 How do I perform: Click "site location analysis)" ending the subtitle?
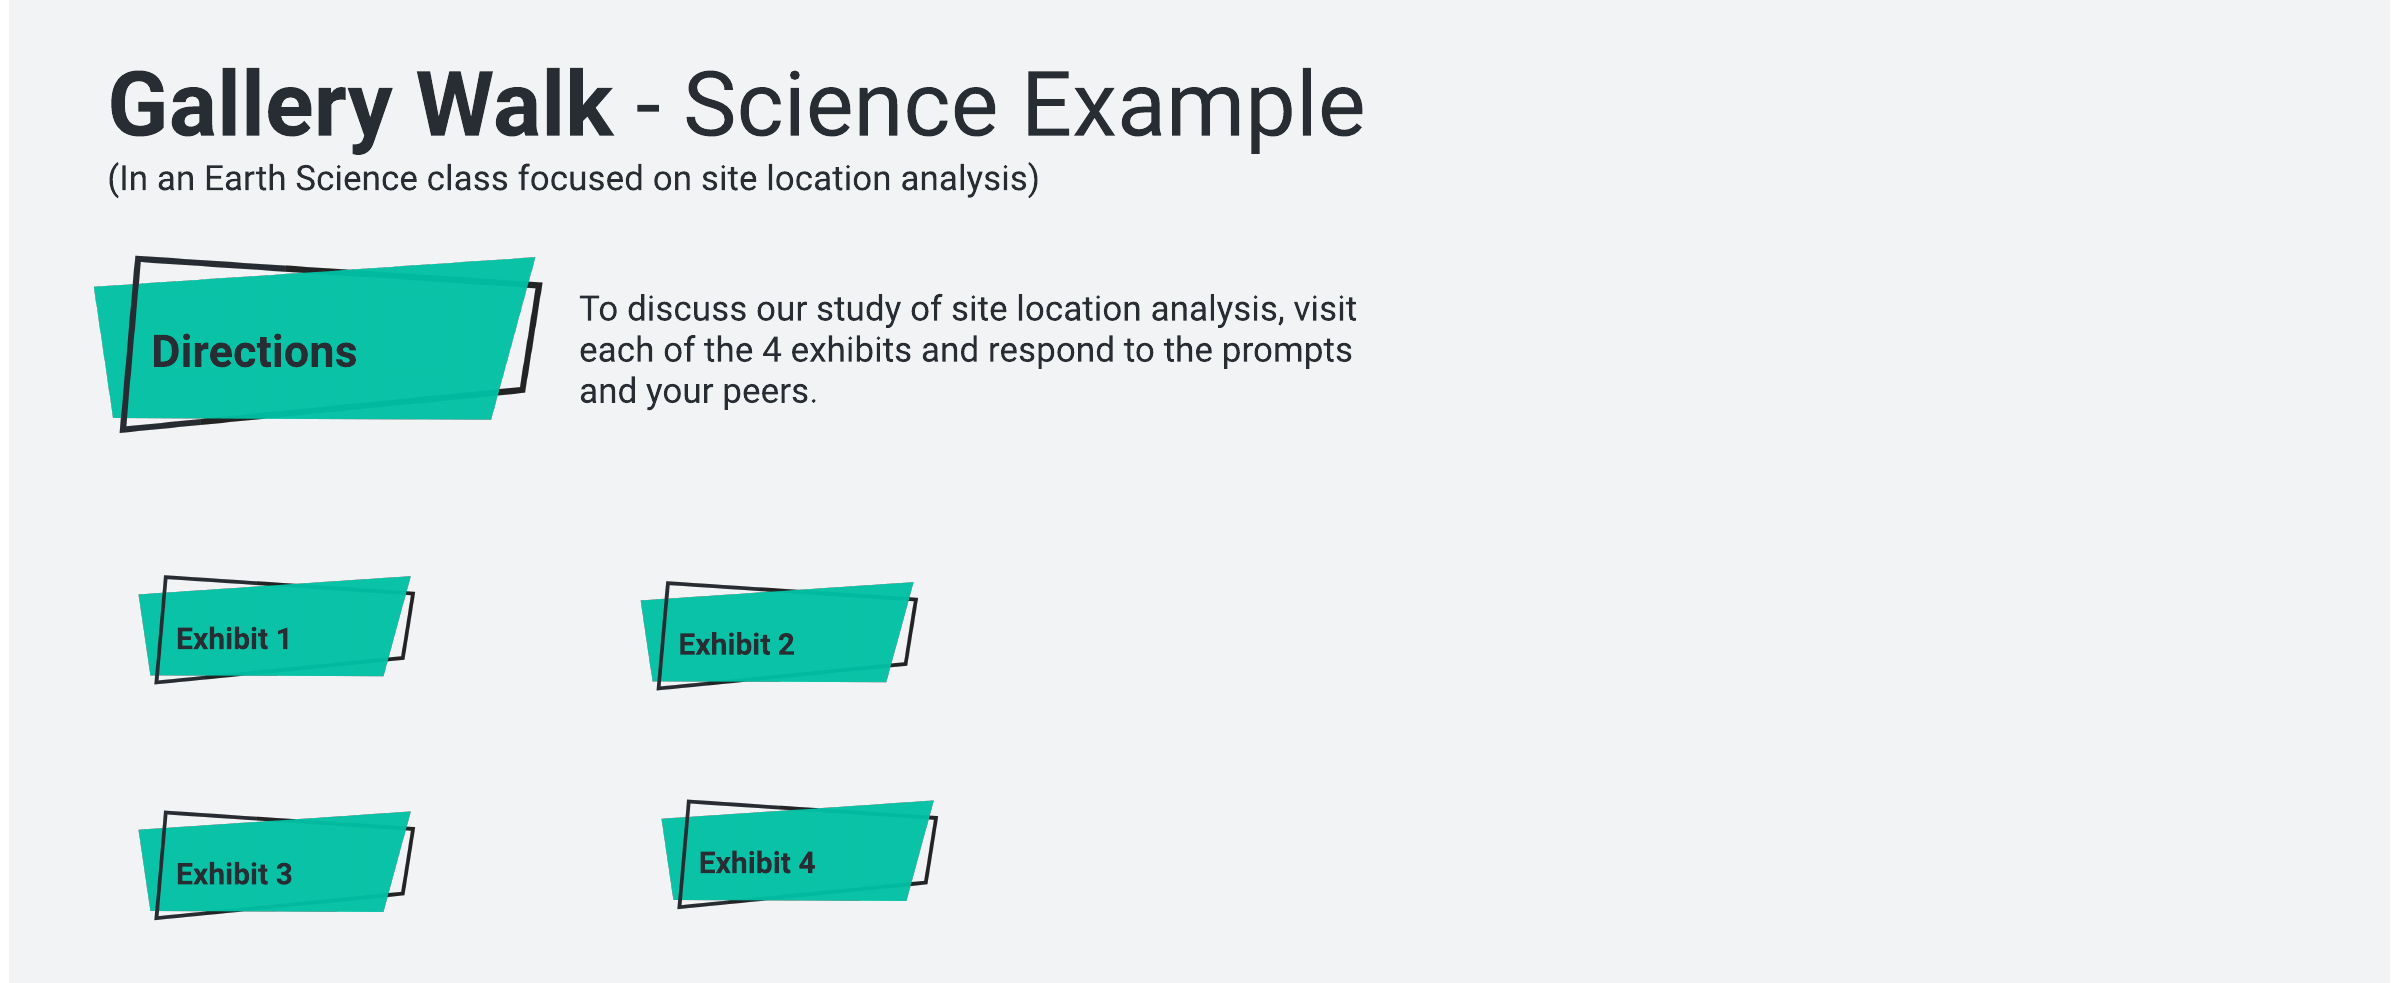pos(870,179)
